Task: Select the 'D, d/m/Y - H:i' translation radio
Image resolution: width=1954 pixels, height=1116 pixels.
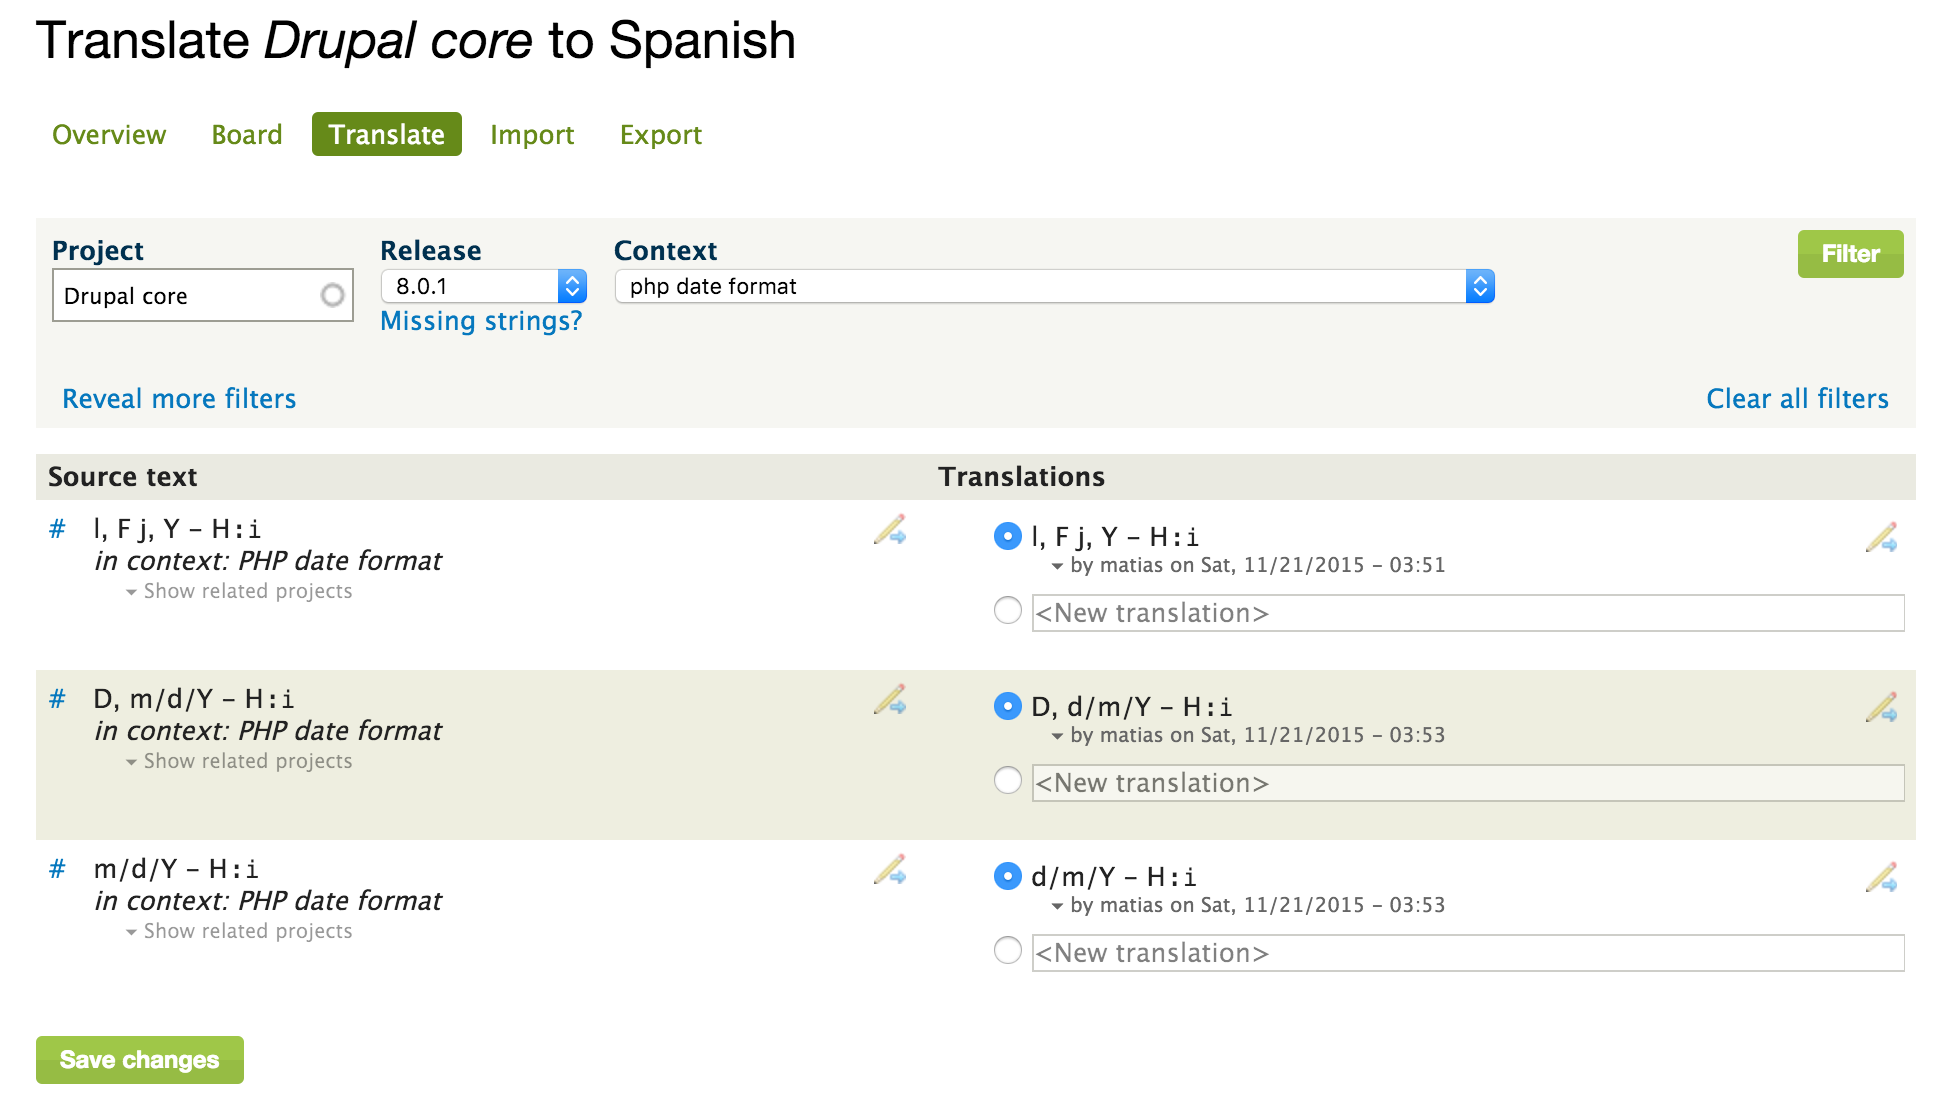Action: 1007,706
